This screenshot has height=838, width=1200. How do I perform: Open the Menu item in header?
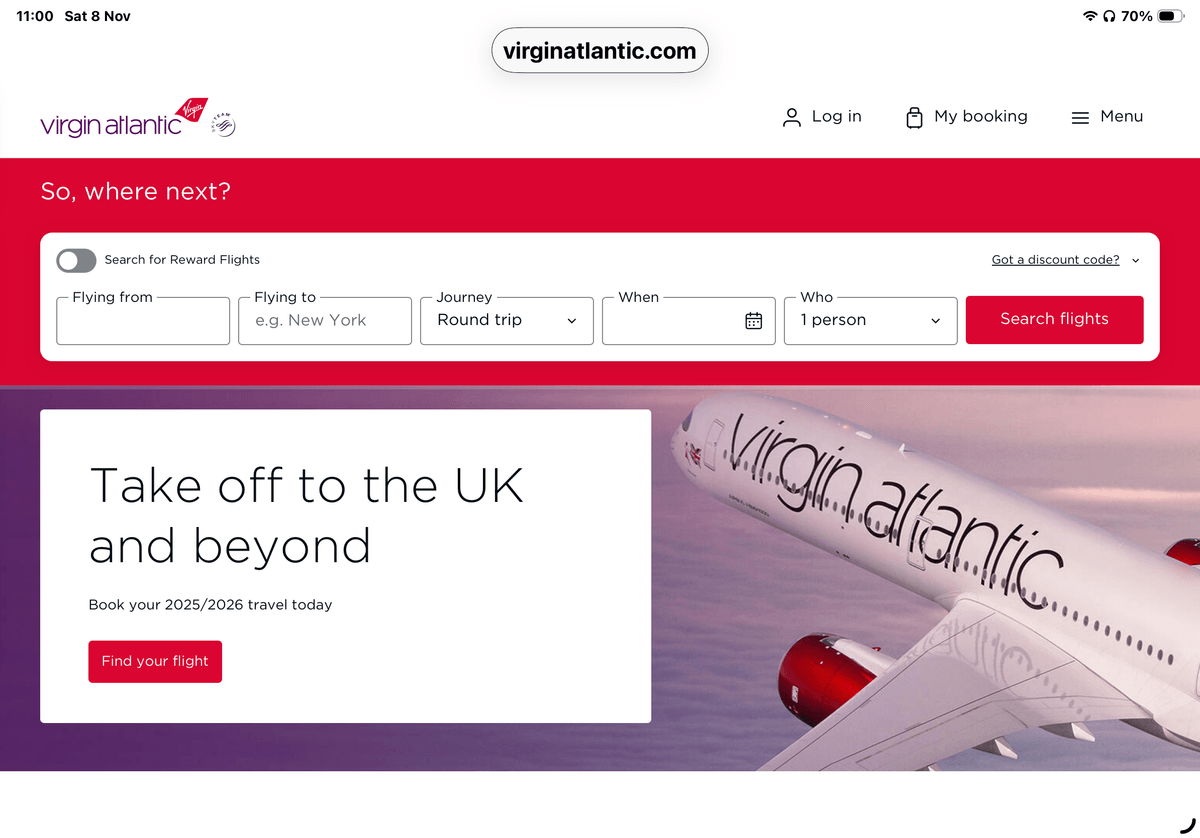(x=1107, y=117)
